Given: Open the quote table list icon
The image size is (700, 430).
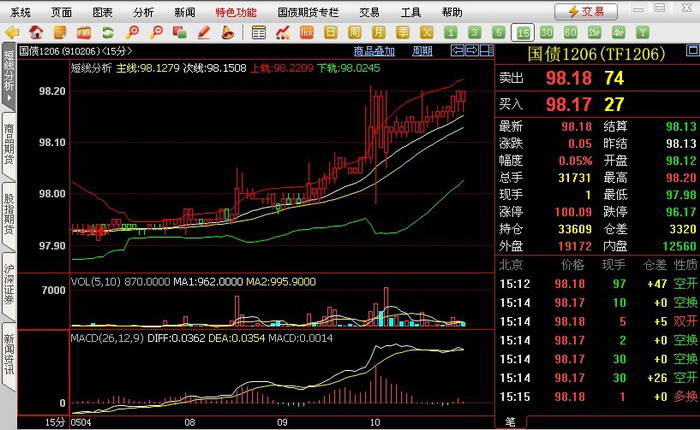Looking at the screenshot, I should [258, 33].
